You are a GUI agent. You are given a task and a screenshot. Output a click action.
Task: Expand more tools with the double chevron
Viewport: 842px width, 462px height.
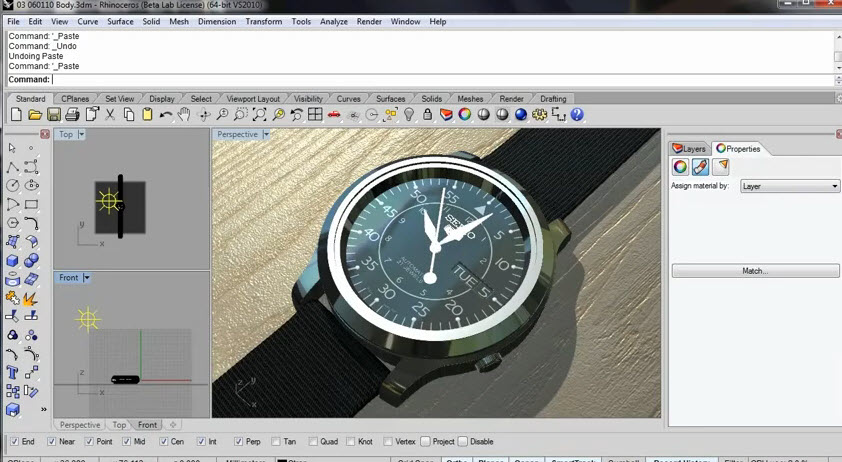point(43,409)
